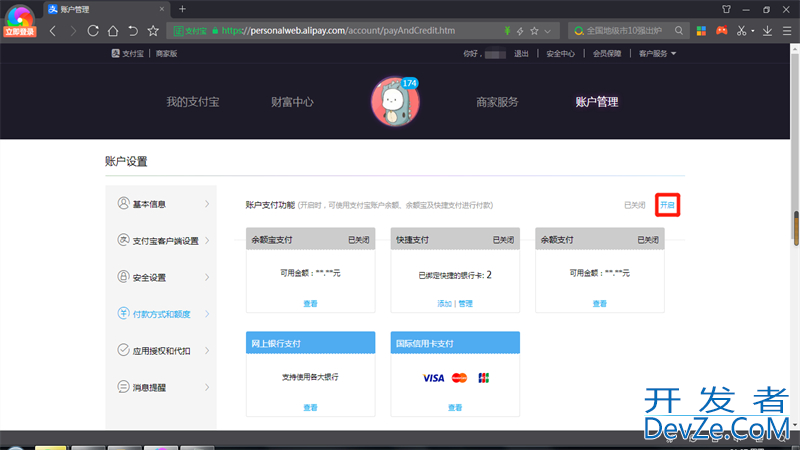Go back with the browser back arrow
The height and width of the screenshot is (450, 800).
53,31
